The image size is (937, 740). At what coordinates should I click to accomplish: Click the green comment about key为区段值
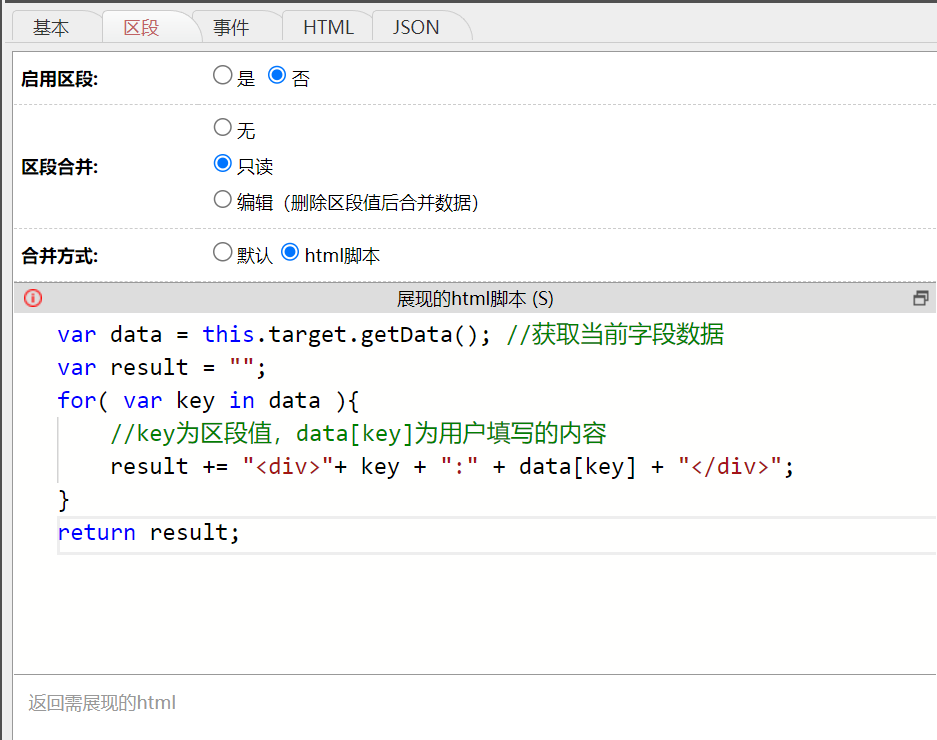[x=358, y=434]
